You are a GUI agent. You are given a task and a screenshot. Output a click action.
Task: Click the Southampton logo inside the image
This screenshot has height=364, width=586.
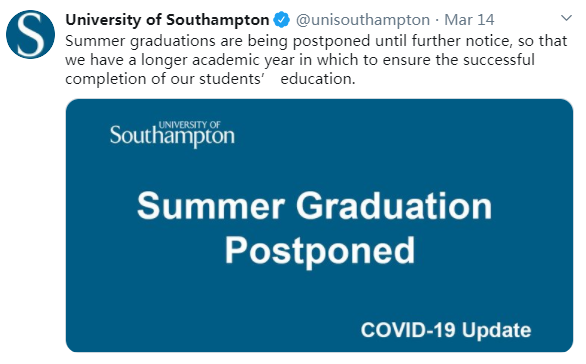pos(172,134)
